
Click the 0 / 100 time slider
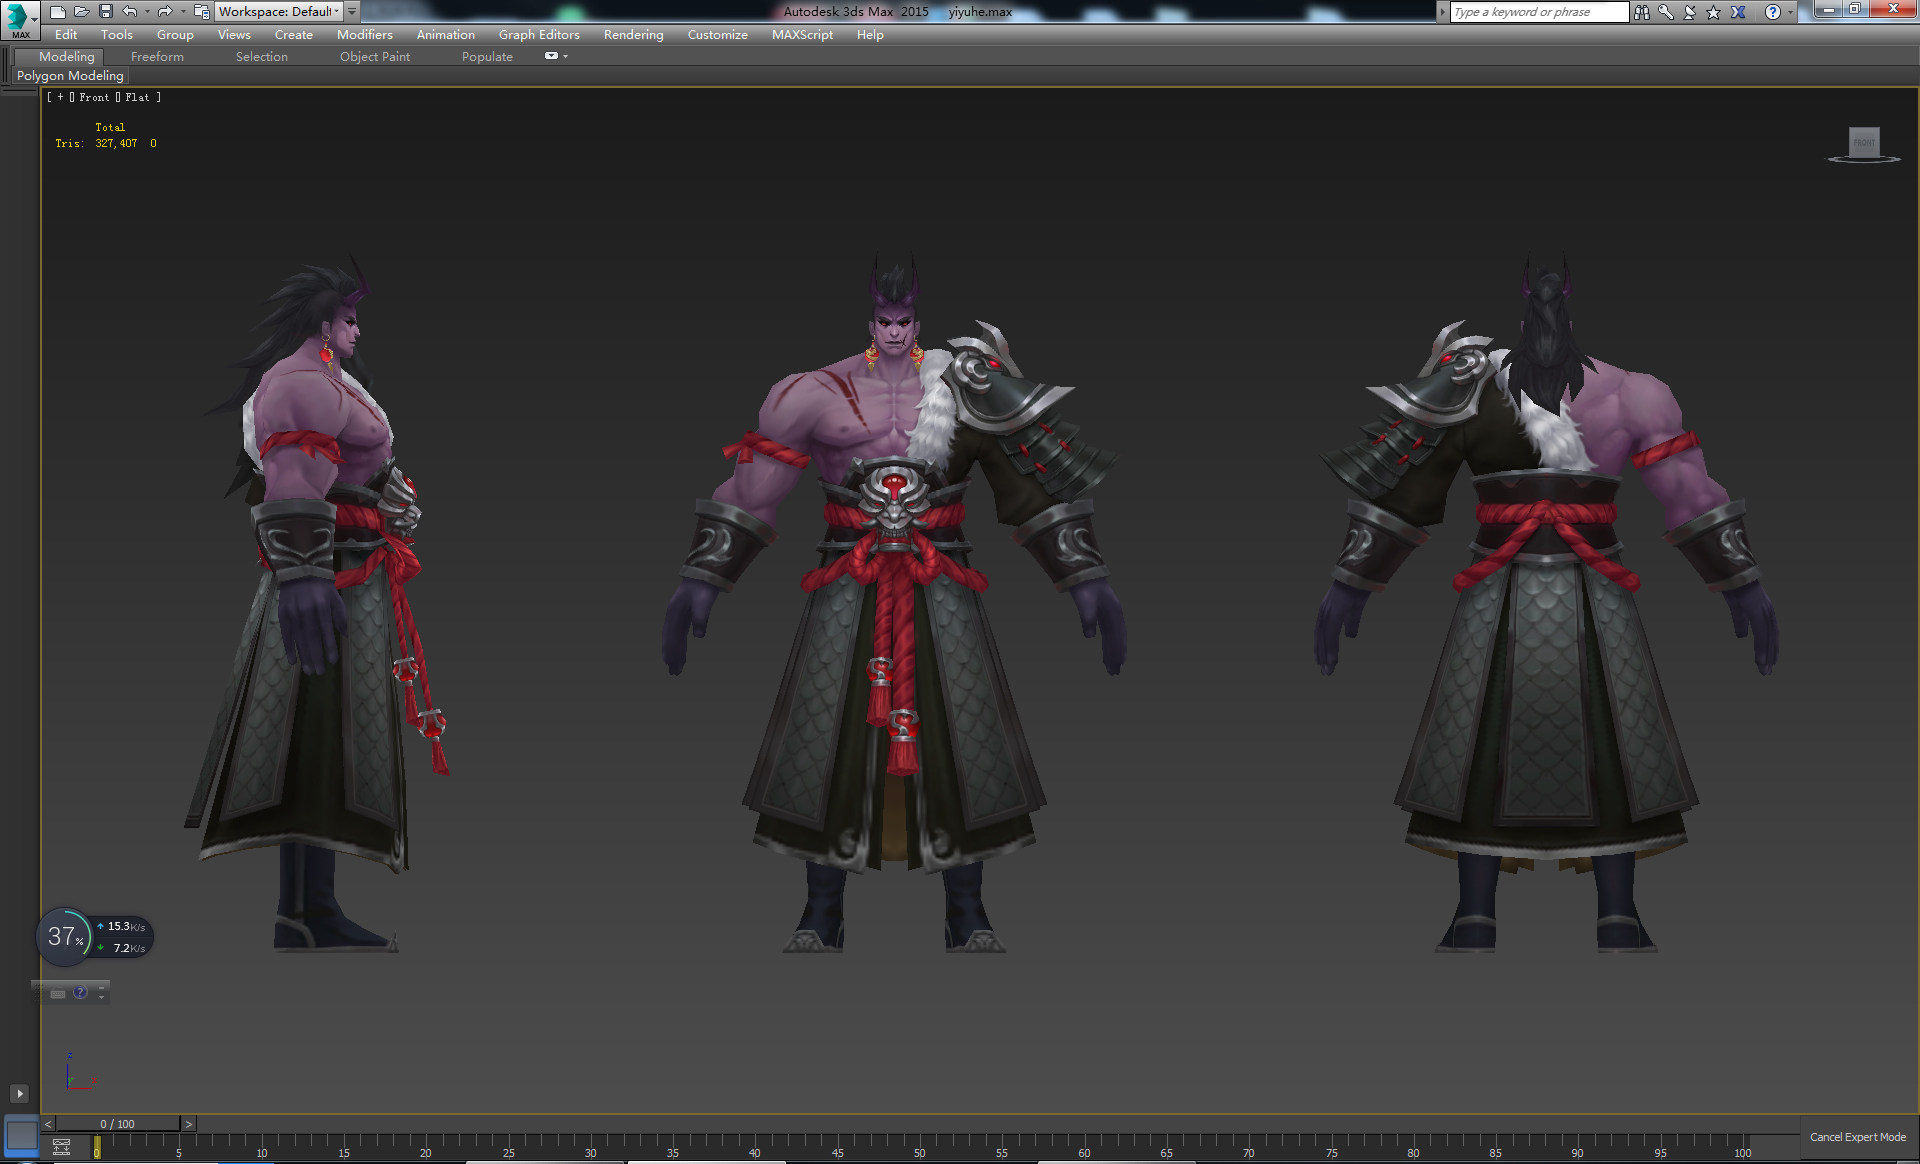click(117, 1124)
